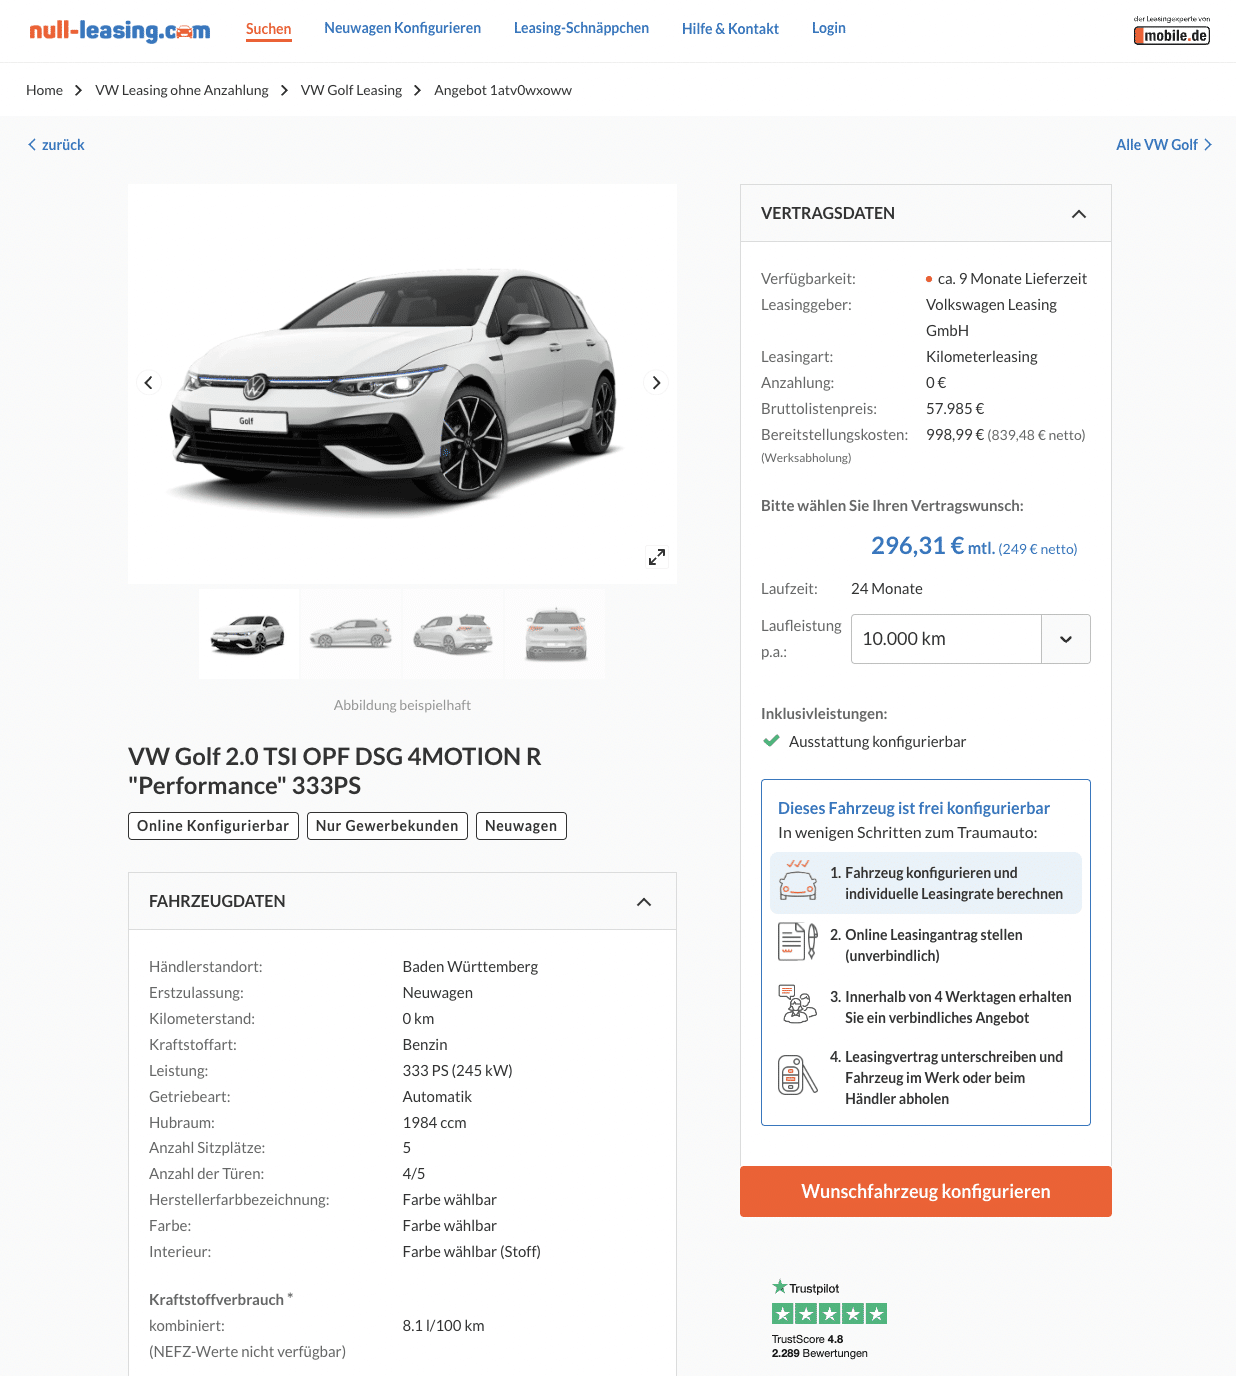Open Neuwagen Konfigurieren menu
The width and height of the screenshot is (1236, 1376).
point(402,28)
